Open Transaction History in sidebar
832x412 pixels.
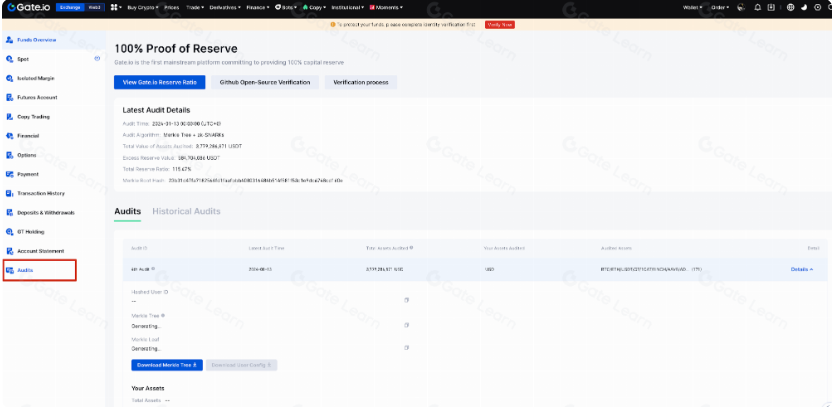pos(40,193)
